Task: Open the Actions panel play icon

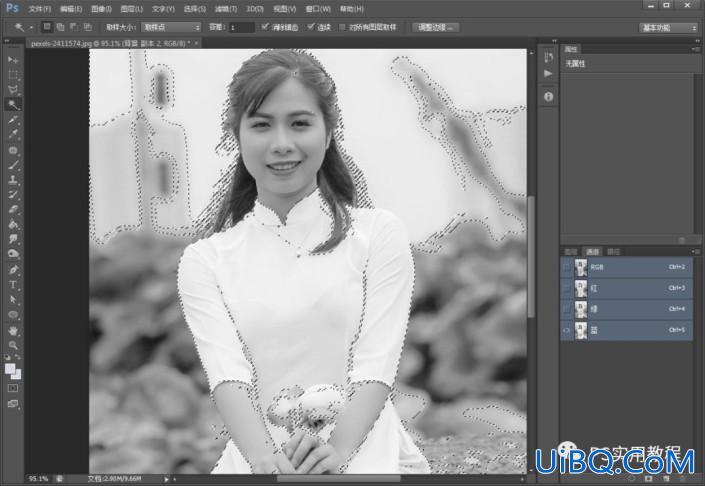Action: (549, 73)
